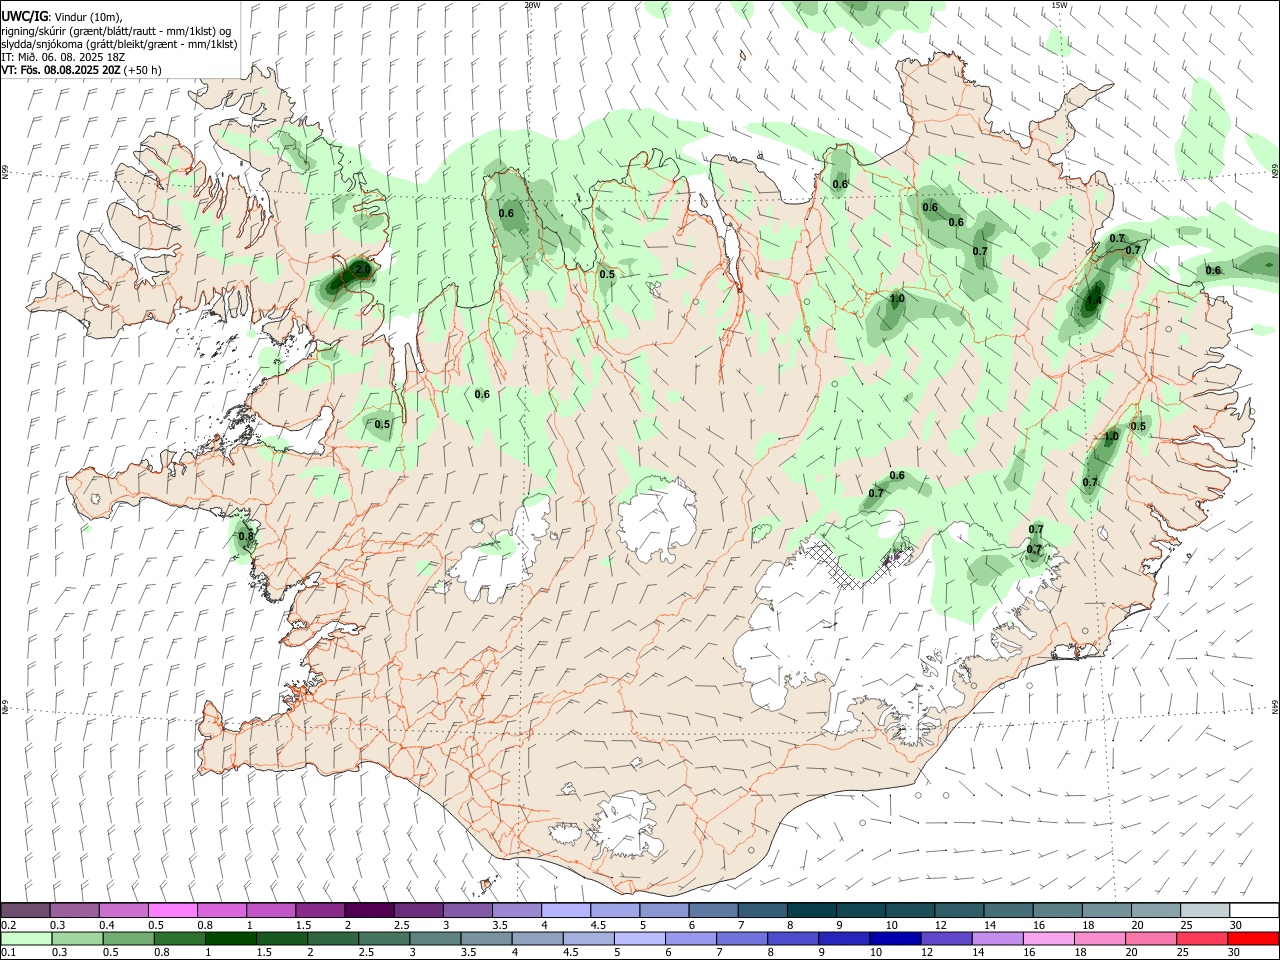Select the light pink swatch right of the lower 16
This screenshot has height=960, width=1280.
point(1047,939)
